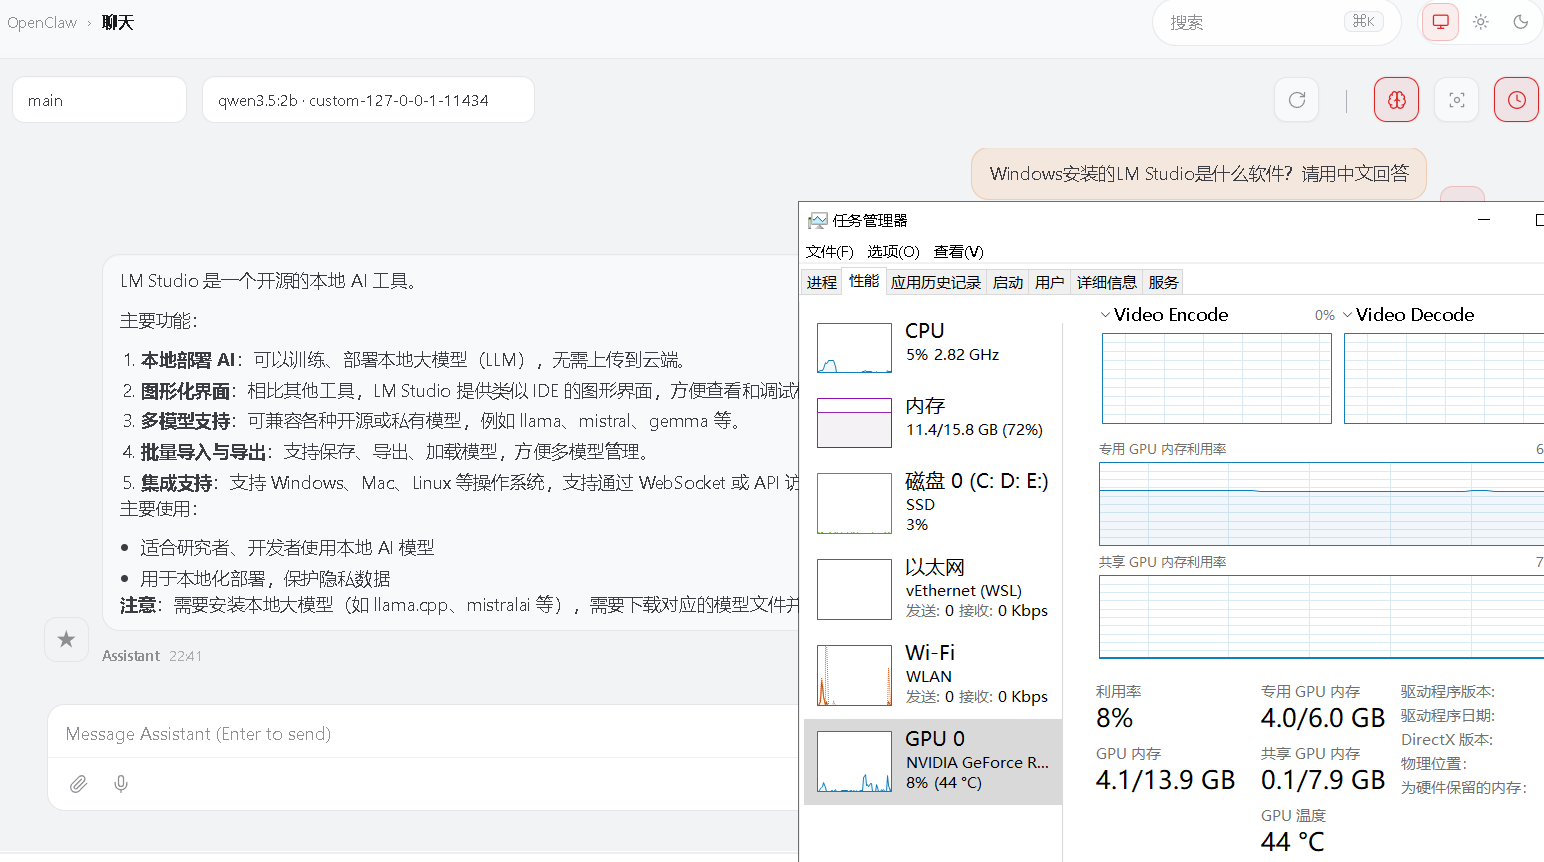Switch to the 进程 tab

(x=822, y=283)
